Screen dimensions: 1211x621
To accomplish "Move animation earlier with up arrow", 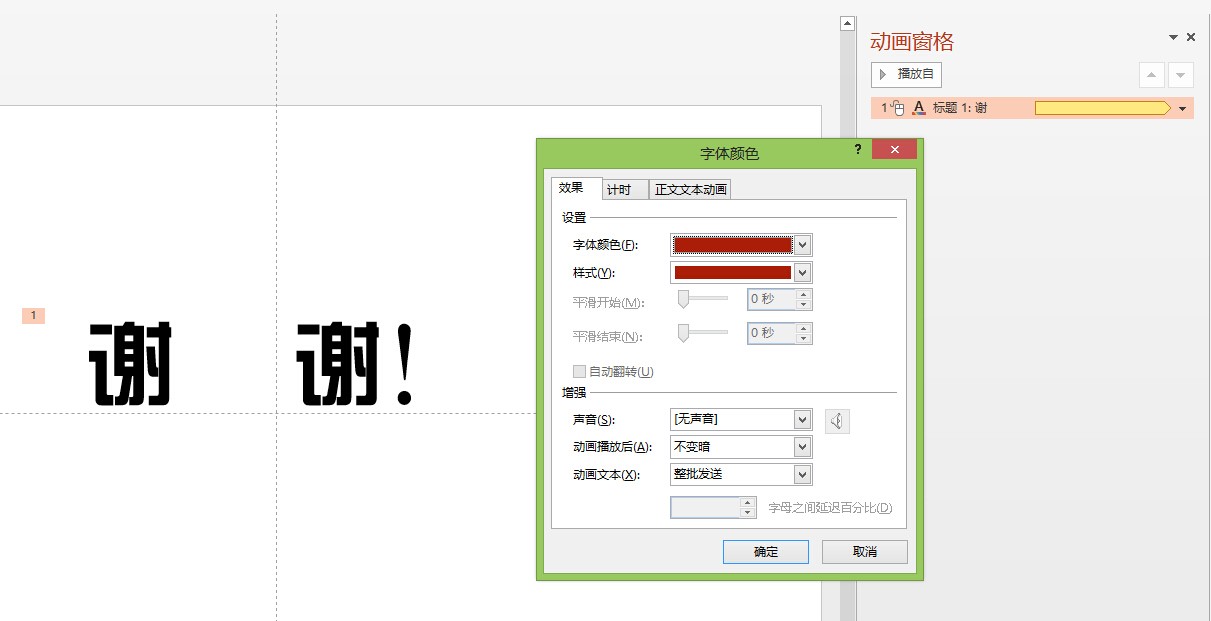I will [1152, 75].
